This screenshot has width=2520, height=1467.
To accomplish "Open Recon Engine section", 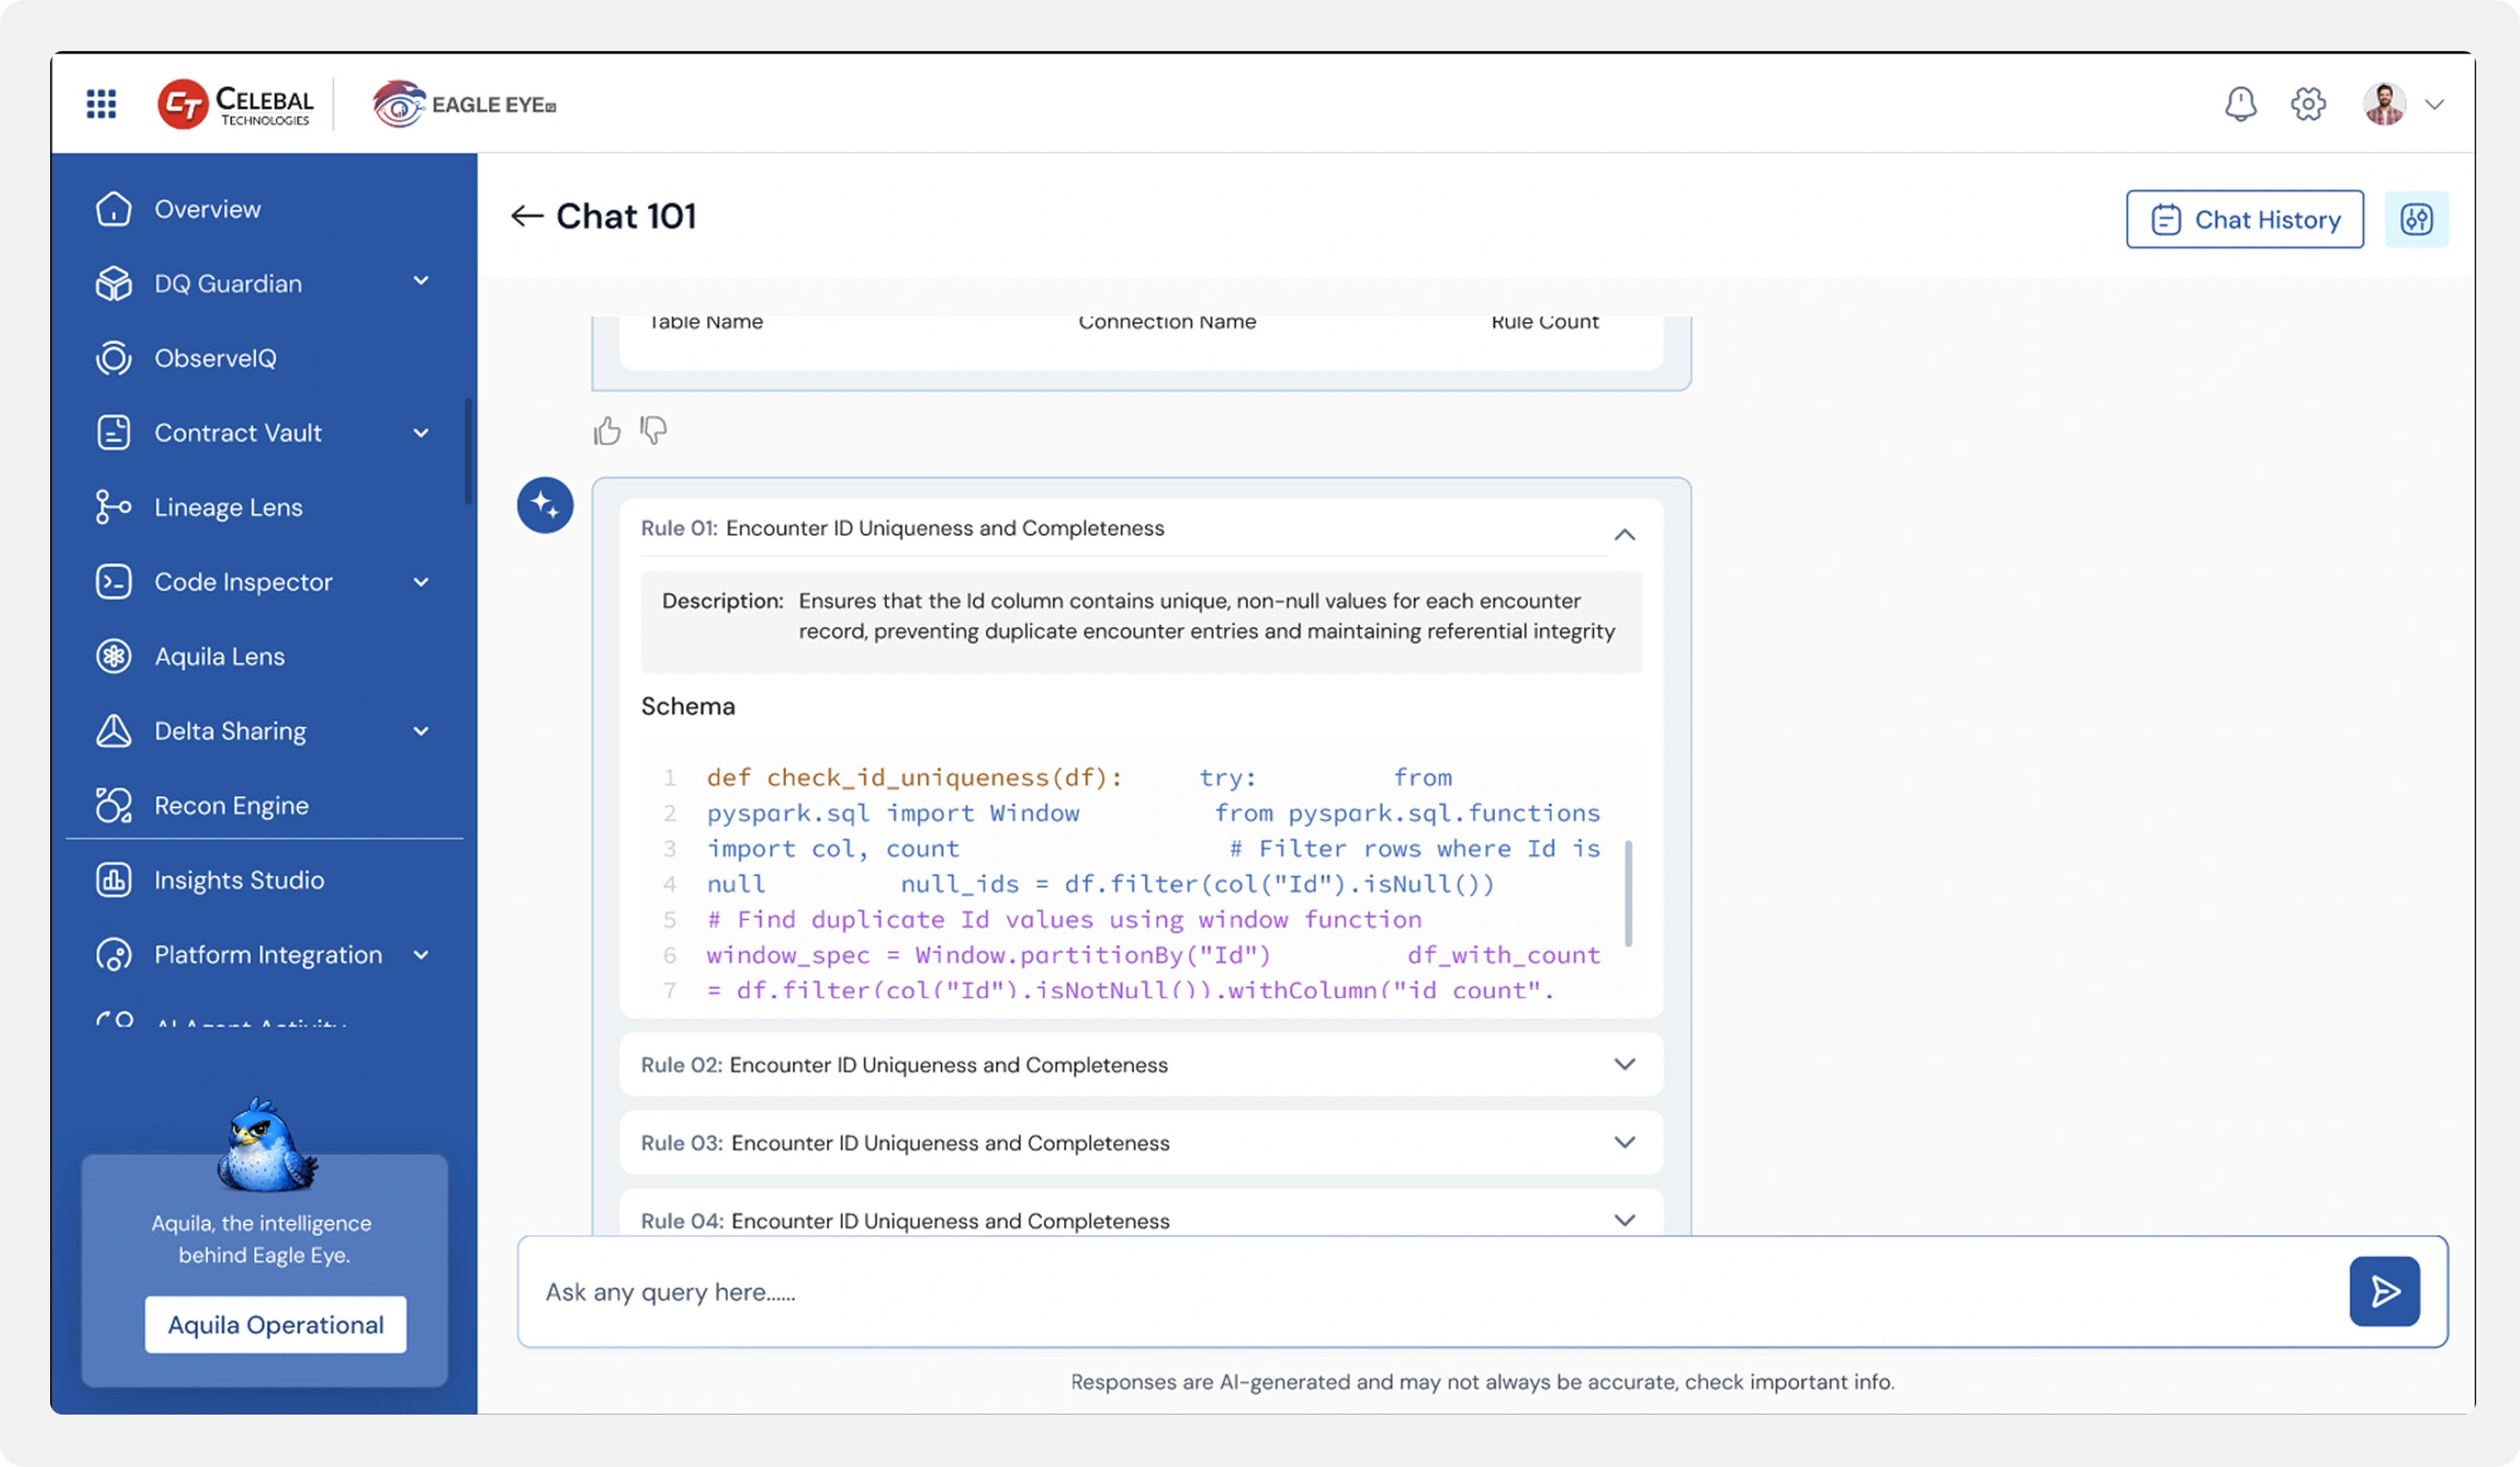I will click(231, 805).
